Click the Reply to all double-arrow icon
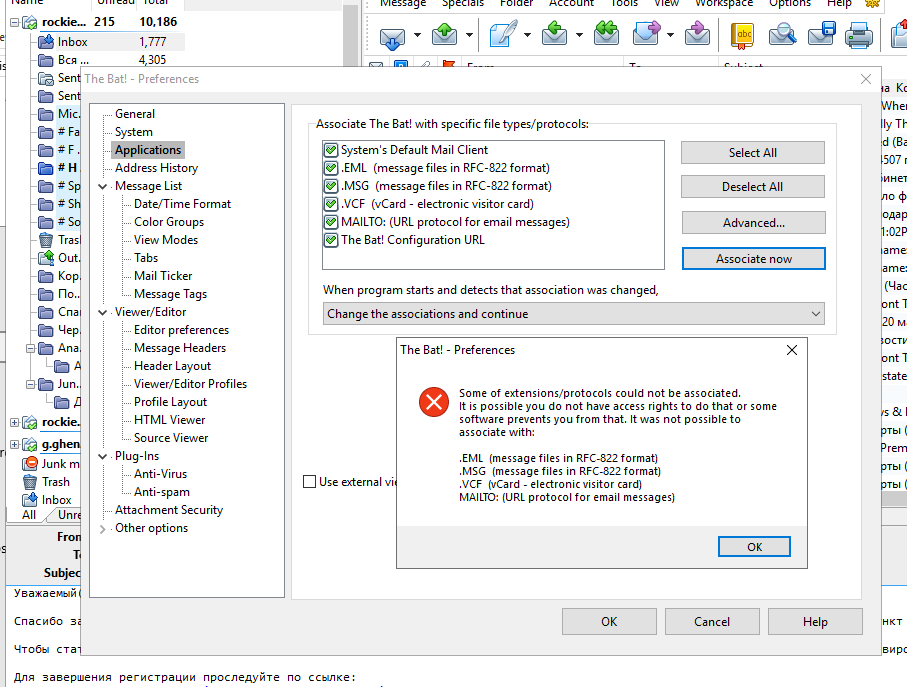 point(606,35)
